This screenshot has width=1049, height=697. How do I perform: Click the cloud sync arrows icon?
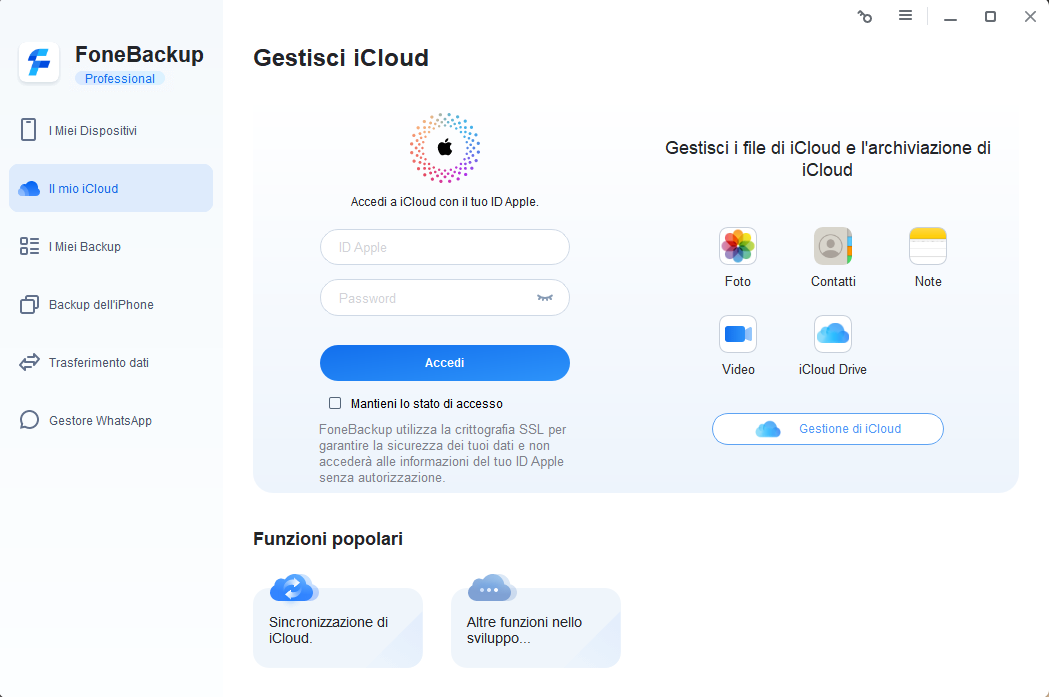click(294, 588)
